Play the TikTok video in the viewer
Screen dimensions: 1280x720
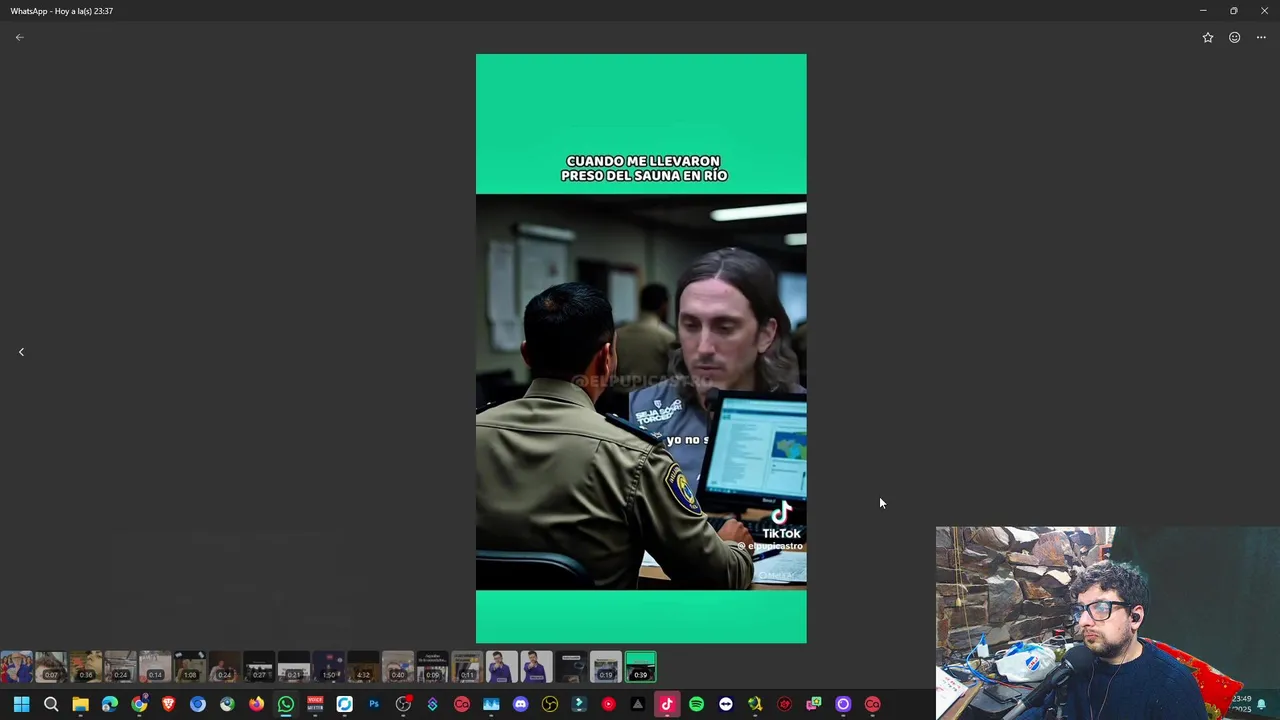(641, 348)
